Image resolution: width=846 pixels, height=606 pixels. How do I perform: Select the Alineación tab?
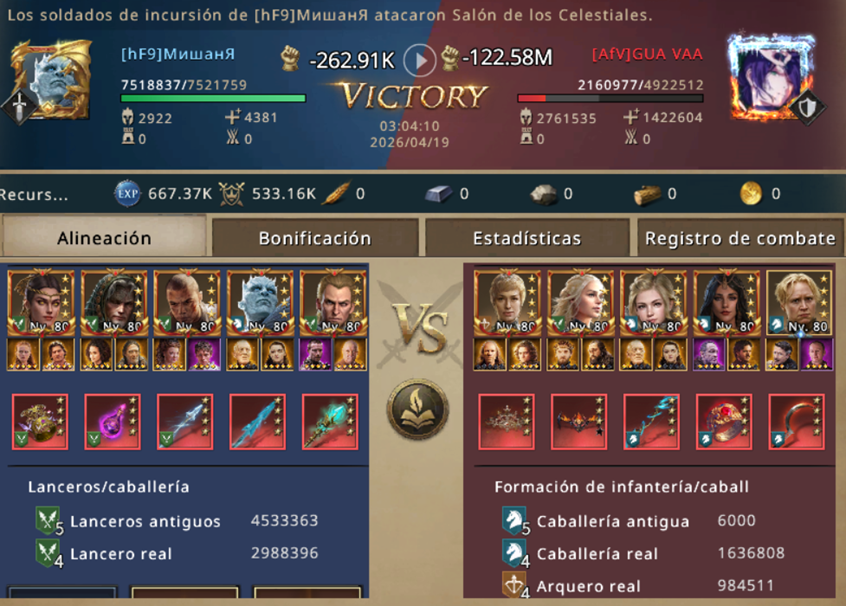click(104, 236)
